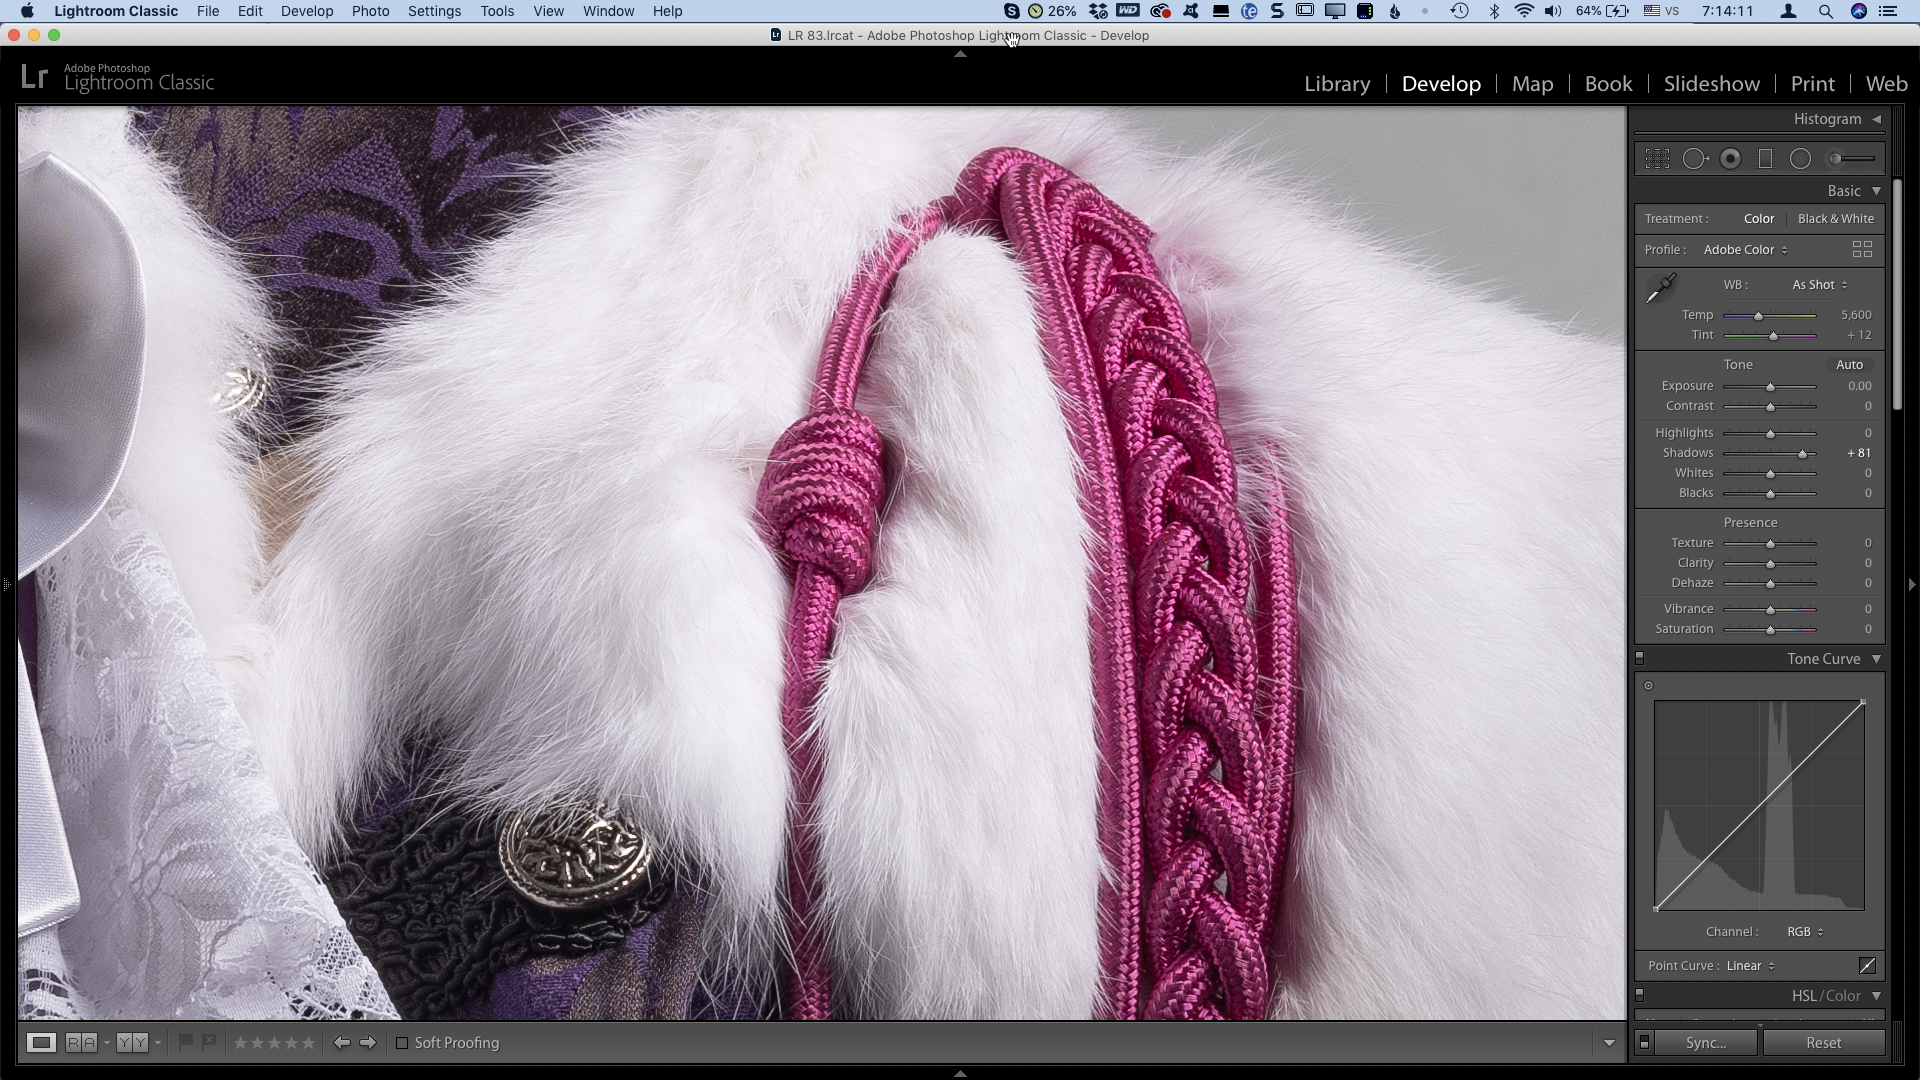Open the Settings menu
This screenshot has height=1080, width=1920.
point(434,11)
